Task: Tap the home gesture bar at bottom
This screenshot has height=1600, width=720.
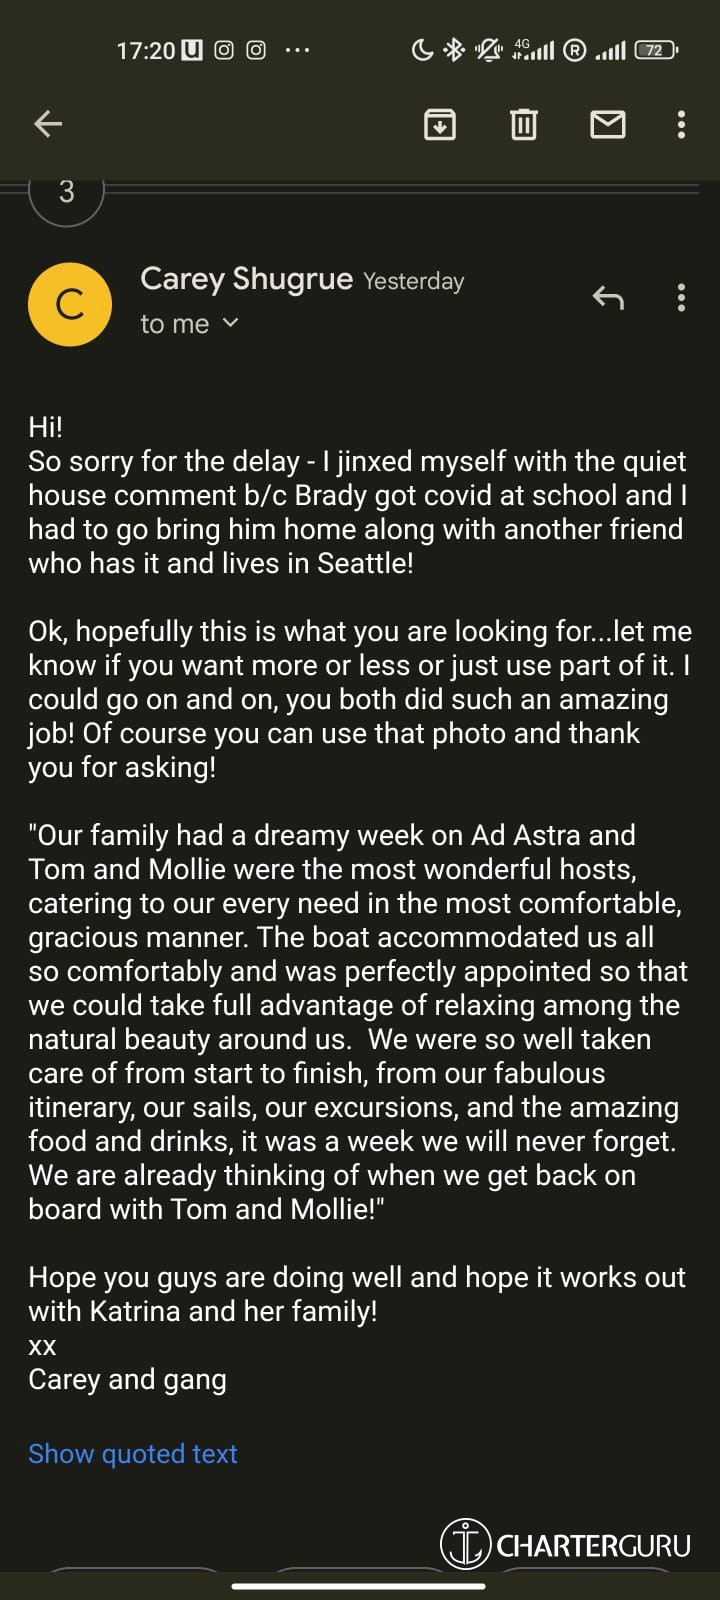Action: pos(359,1586)
